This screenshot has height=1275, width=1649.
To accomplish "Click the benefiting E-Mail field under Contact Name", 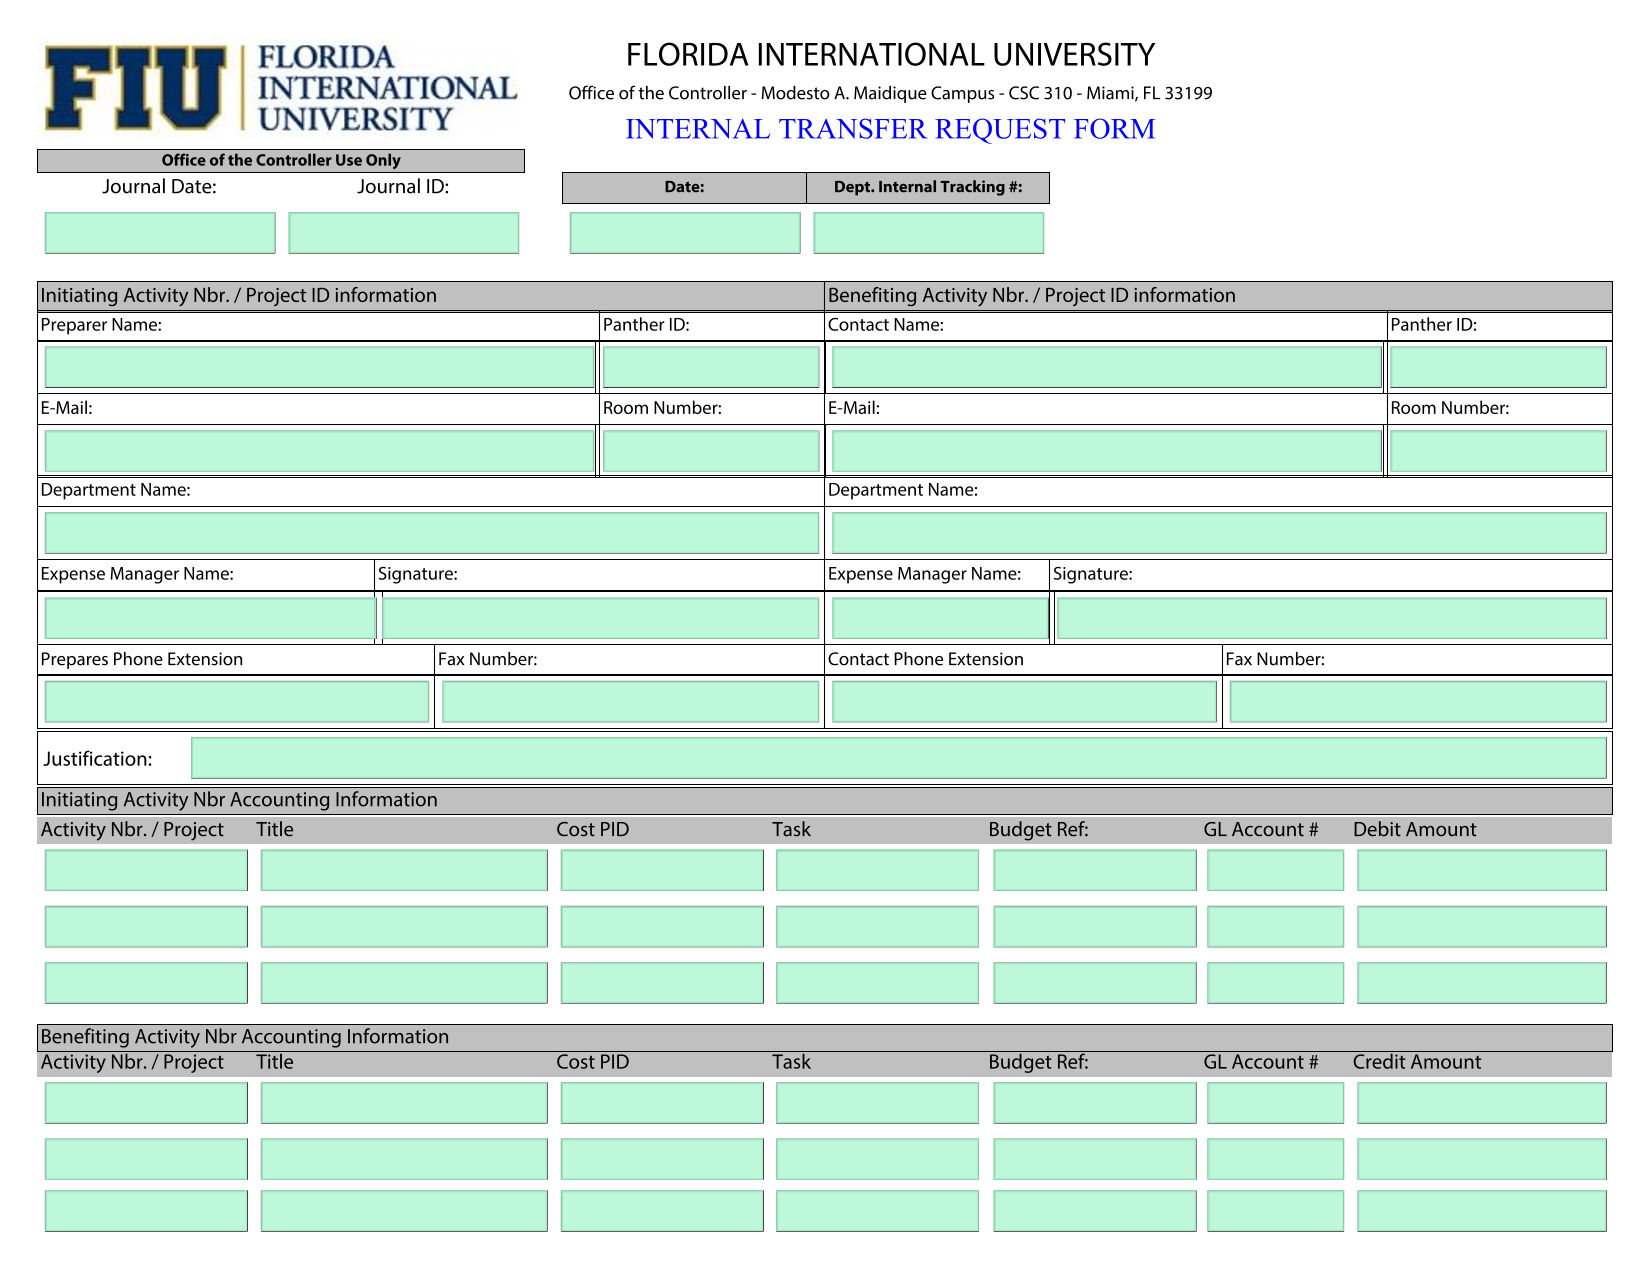I will (x=1107, y=451).
